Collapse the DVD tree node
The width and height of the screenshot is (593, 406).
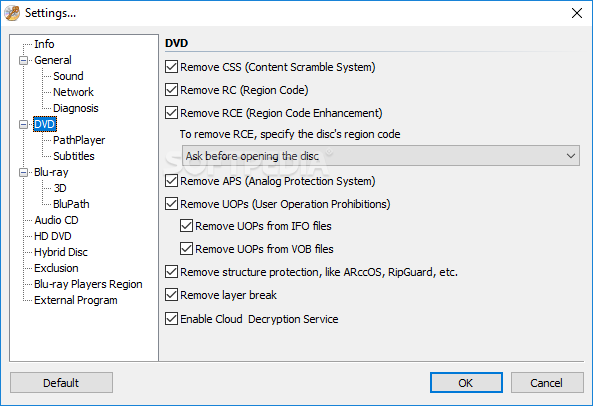pos(23,124)
